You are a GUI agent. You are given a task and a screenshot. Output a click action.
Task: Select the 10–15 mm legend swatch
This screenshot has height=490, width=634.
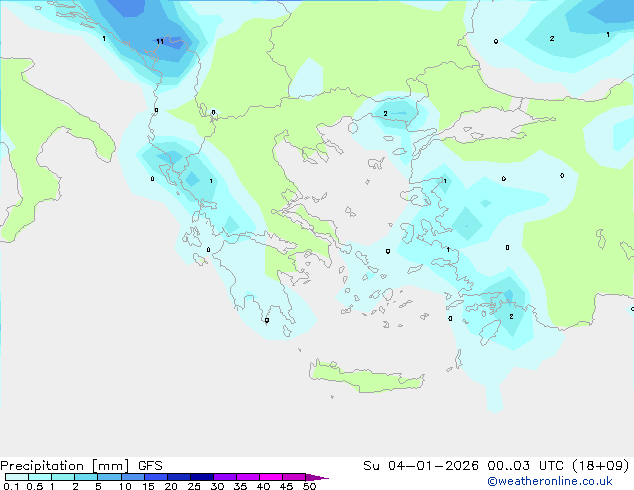(x=132, y=477)
